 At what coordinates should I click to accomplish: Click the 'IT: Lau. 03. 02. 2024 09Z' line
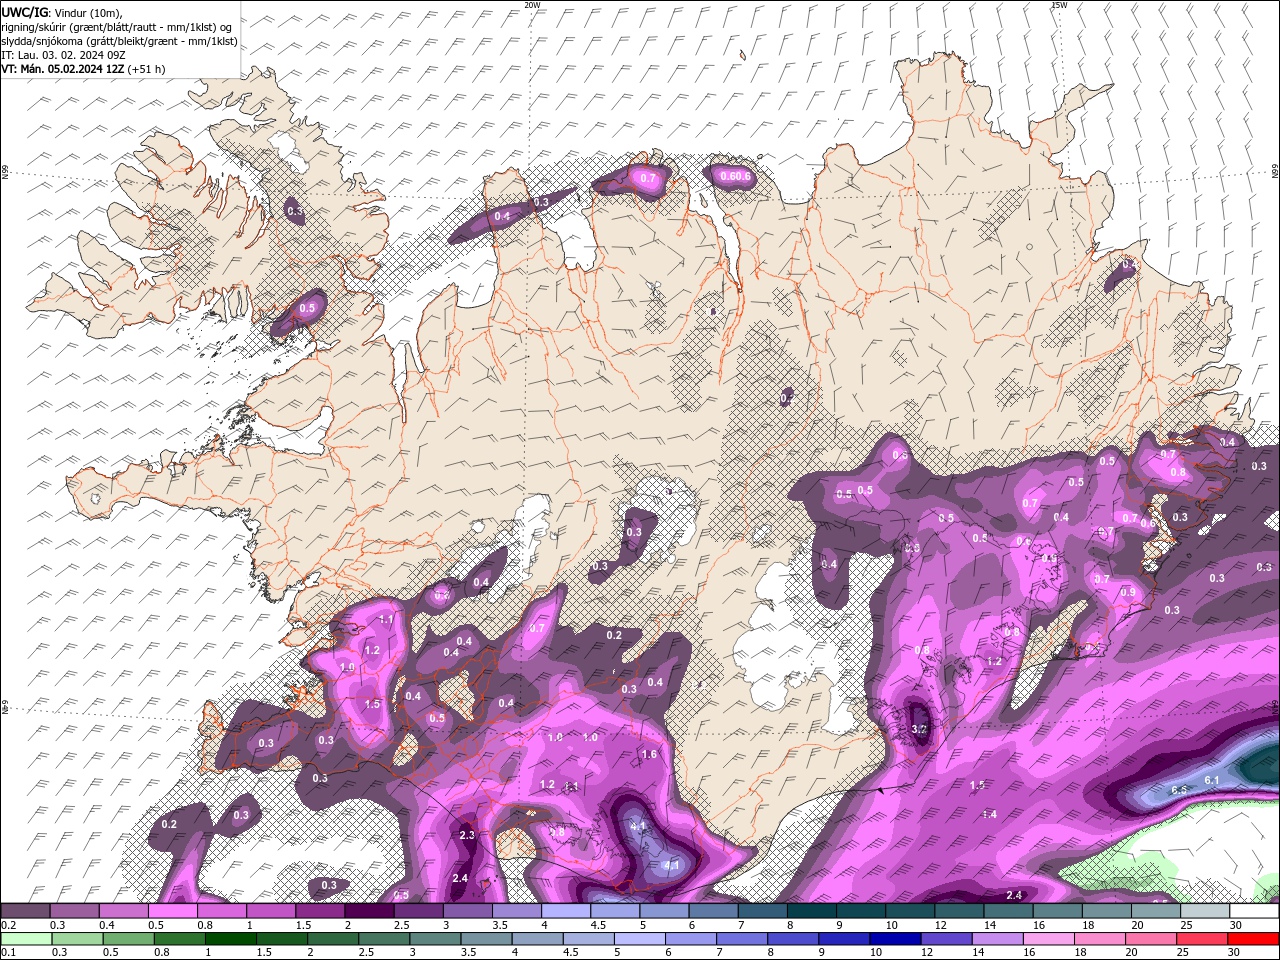62,55
